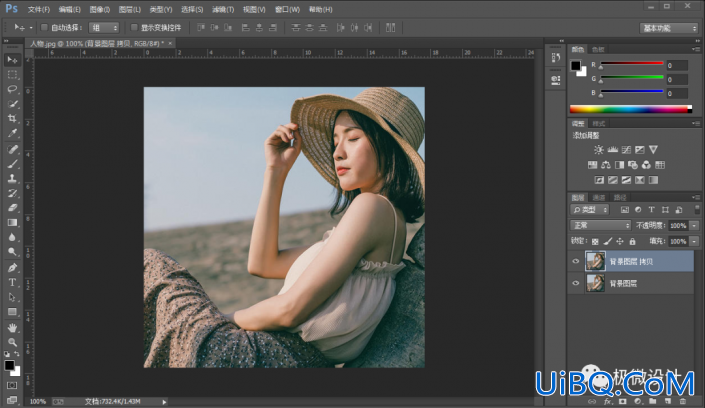The width and height of the screenshot is (705, 408).
Task: Add a Color Balance adjustment
Action: (606, 165)
